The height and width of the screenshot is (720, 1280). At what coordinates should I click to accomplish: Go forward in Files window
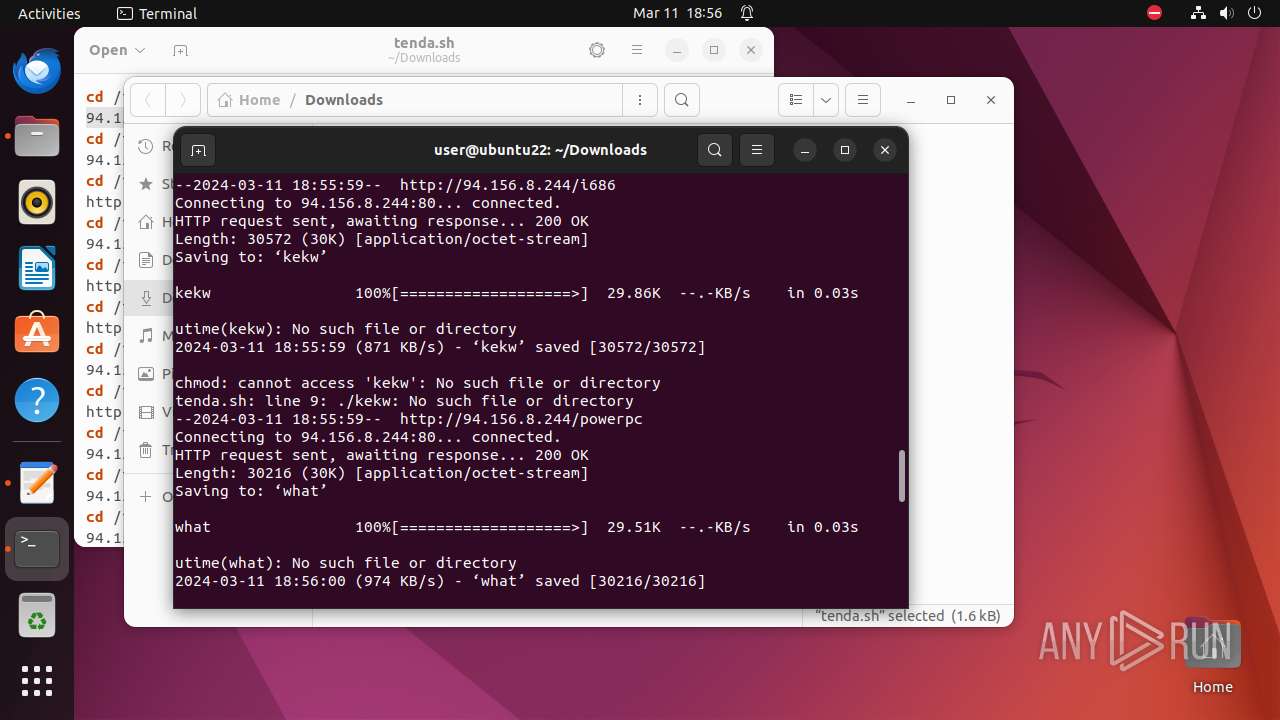pyautogui.click(x=182, y=100)
